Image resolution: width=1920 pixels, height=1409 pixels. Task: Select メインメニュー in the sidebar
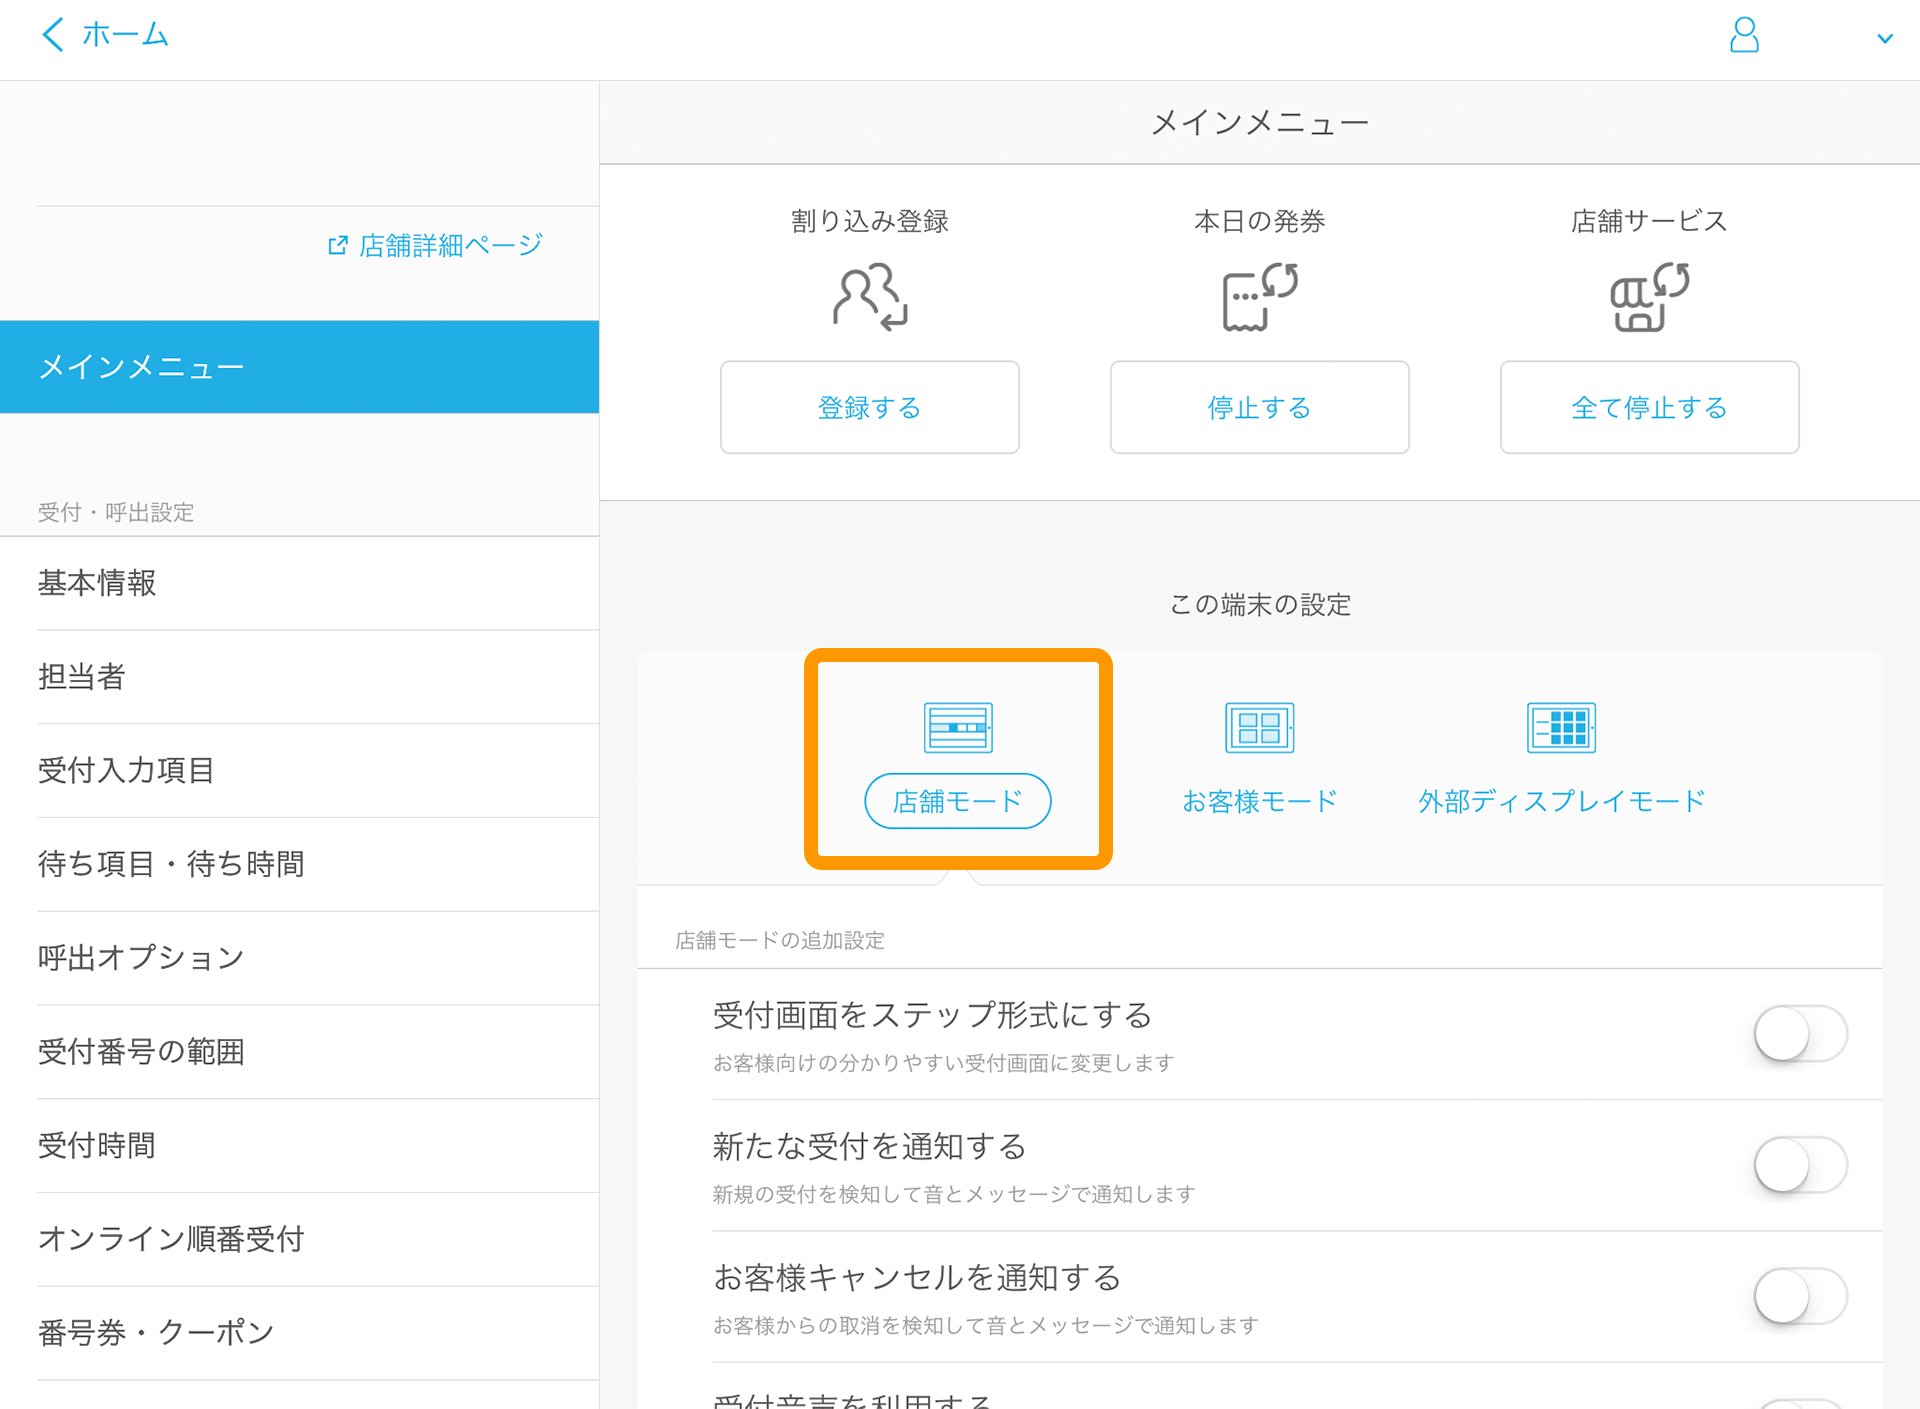point(299,367)
